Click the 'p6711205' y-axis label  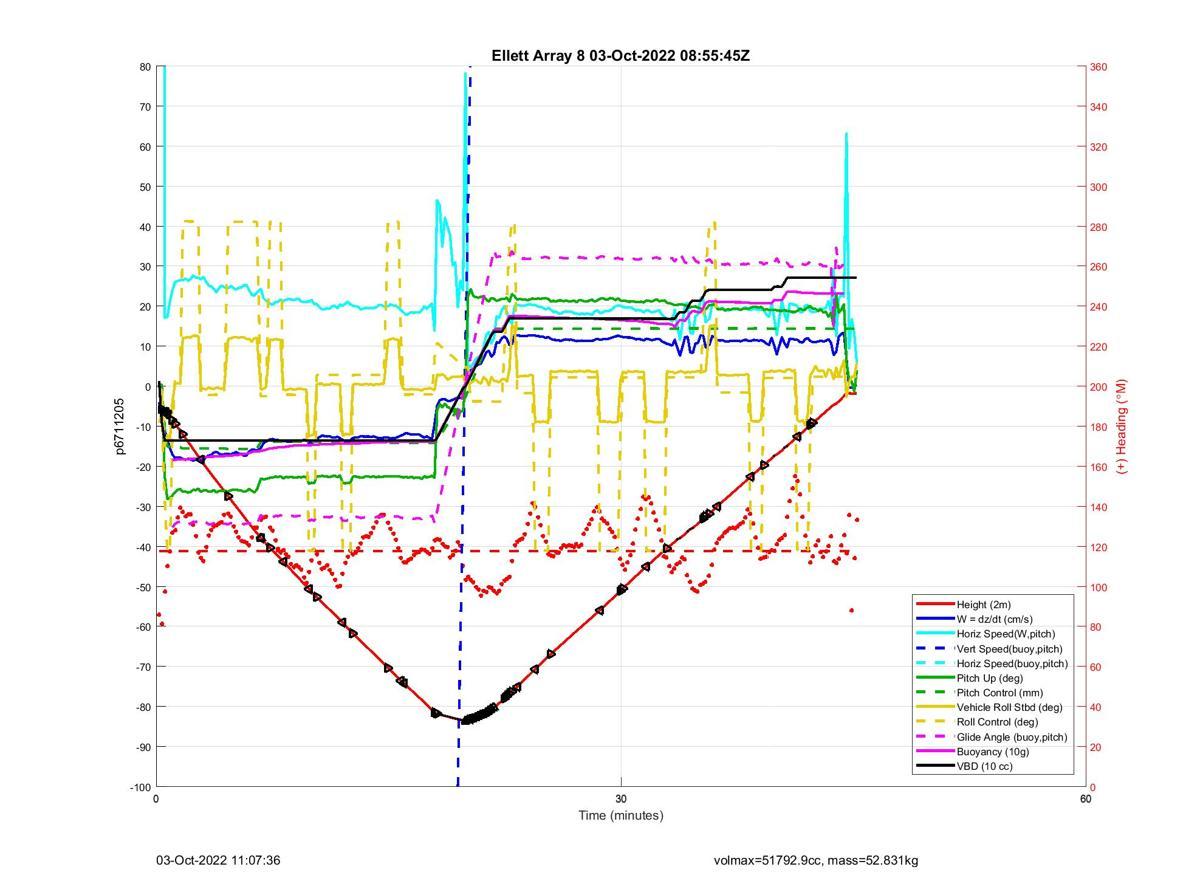tap(119, 426)
